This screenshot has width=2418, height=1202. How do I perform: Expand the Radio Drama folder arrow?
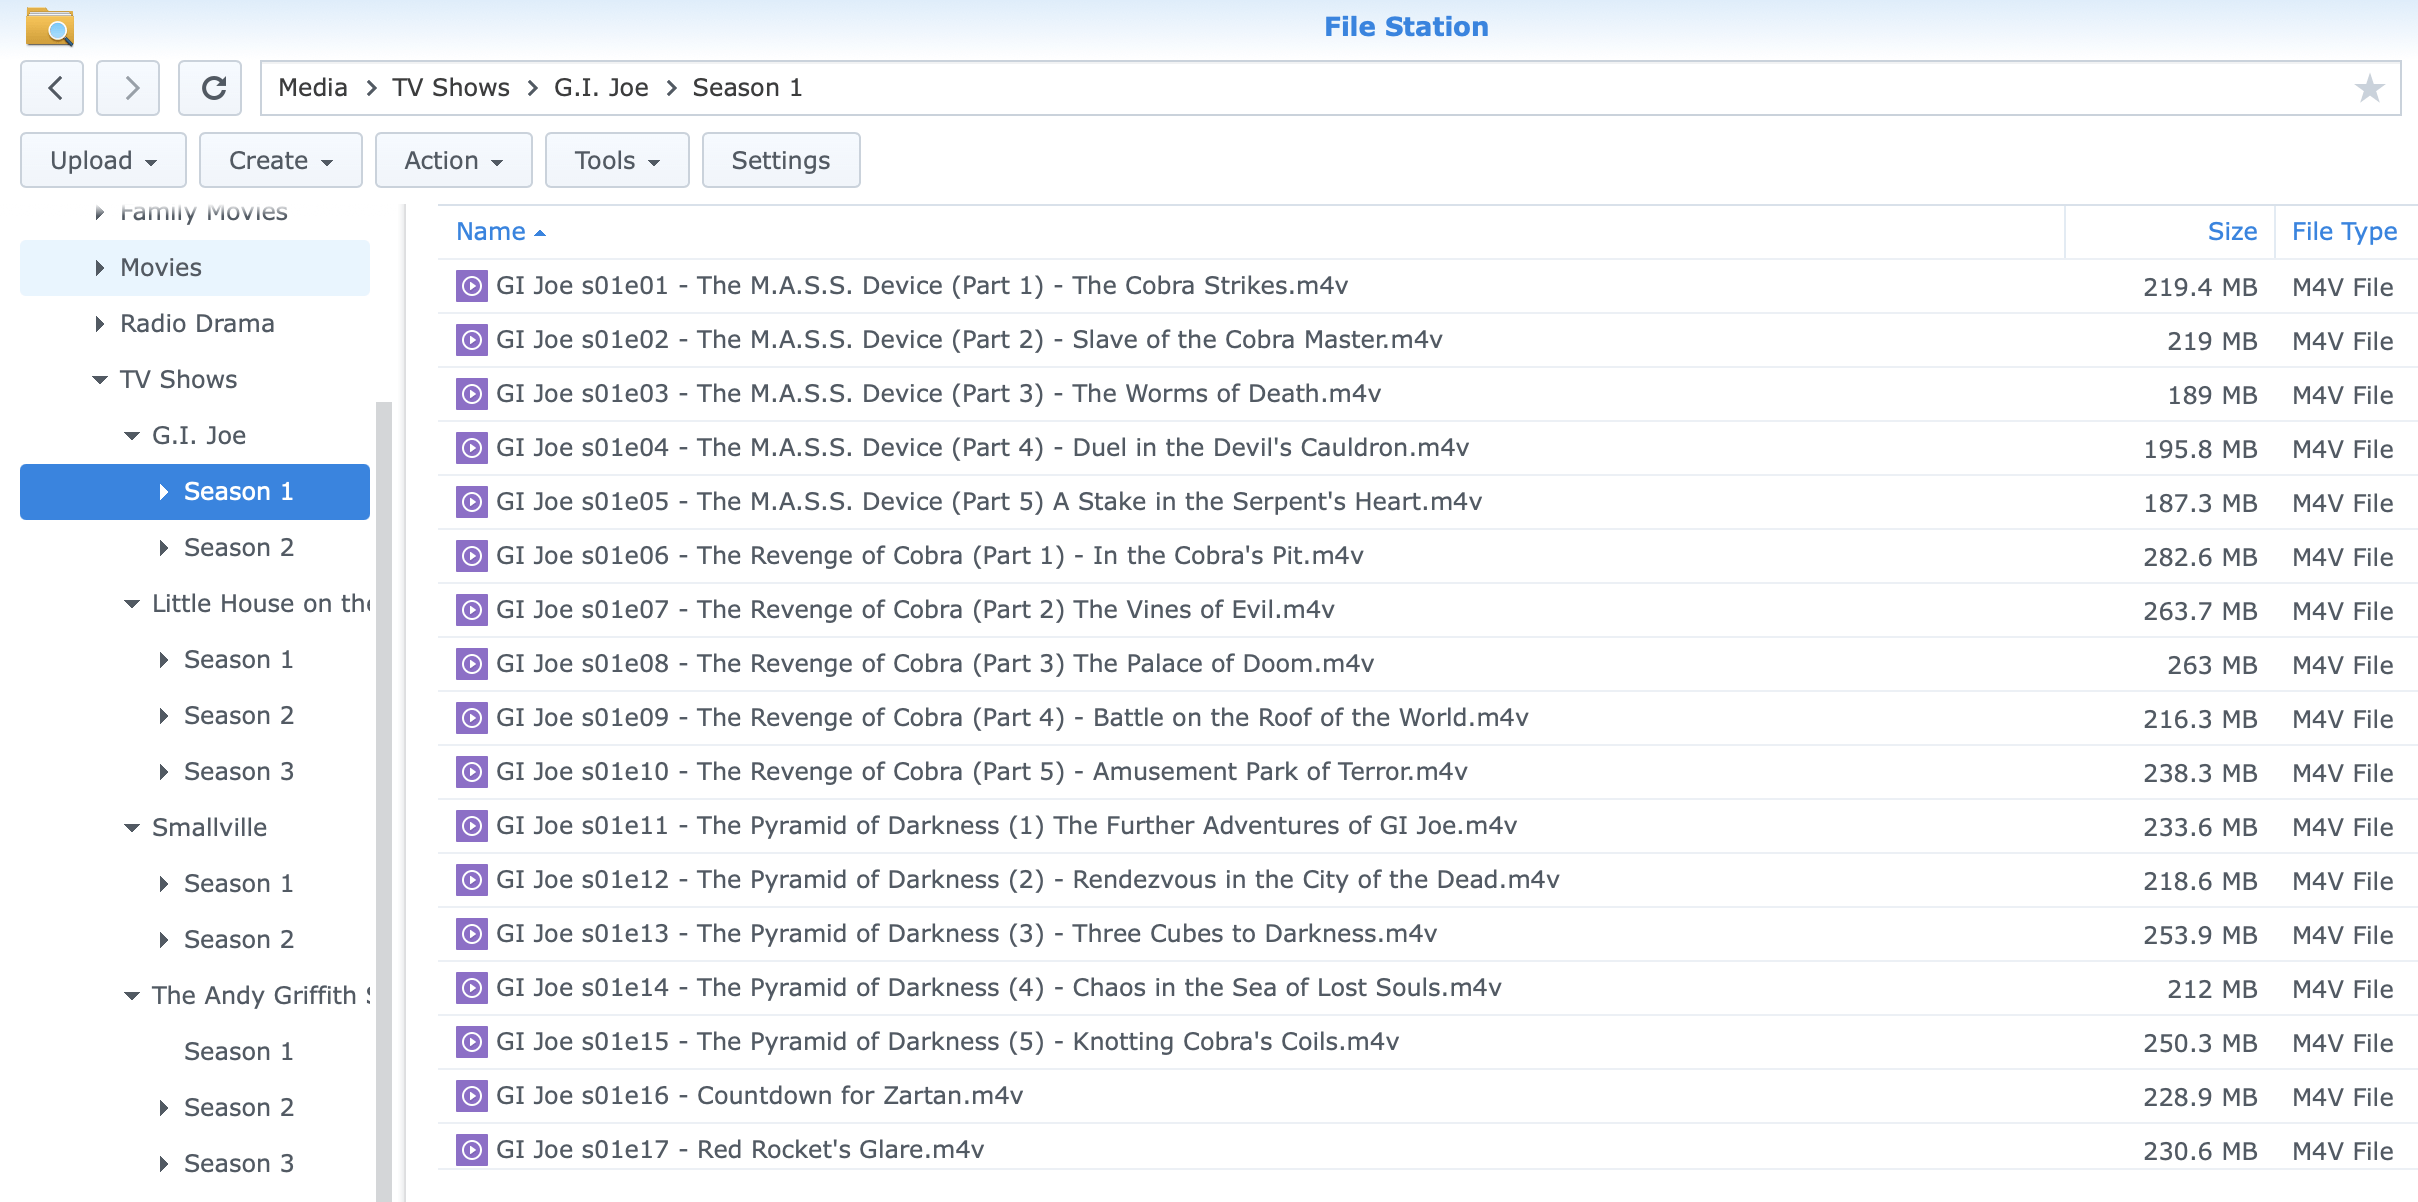pos(99,324)
